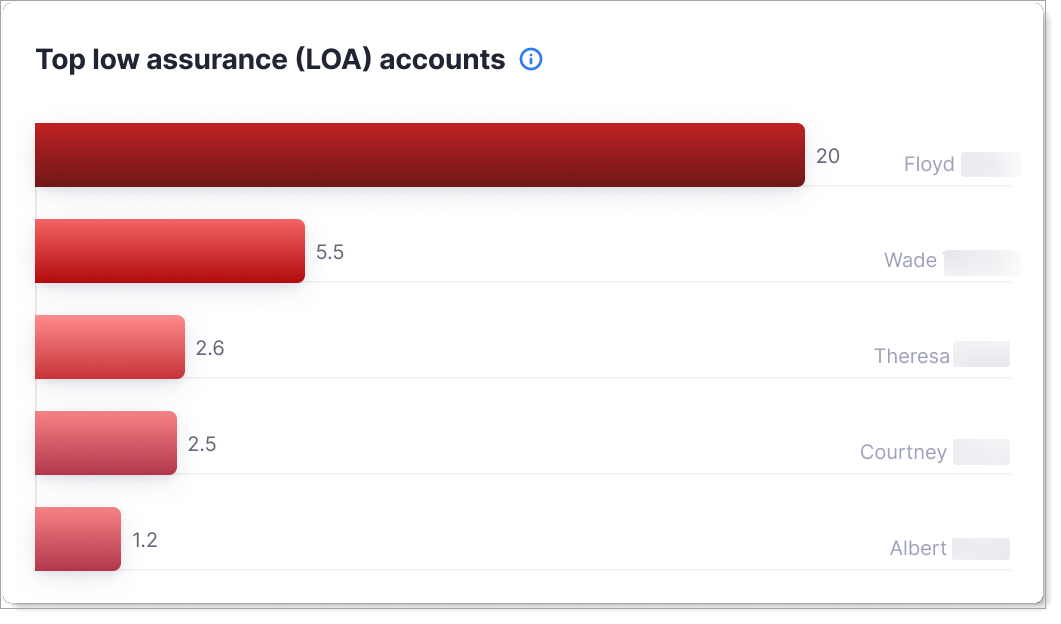Image resolution: width=1061 pixels, height=624 pixels.
Task: Open Courtney's account label
Action: coord(903,452)
